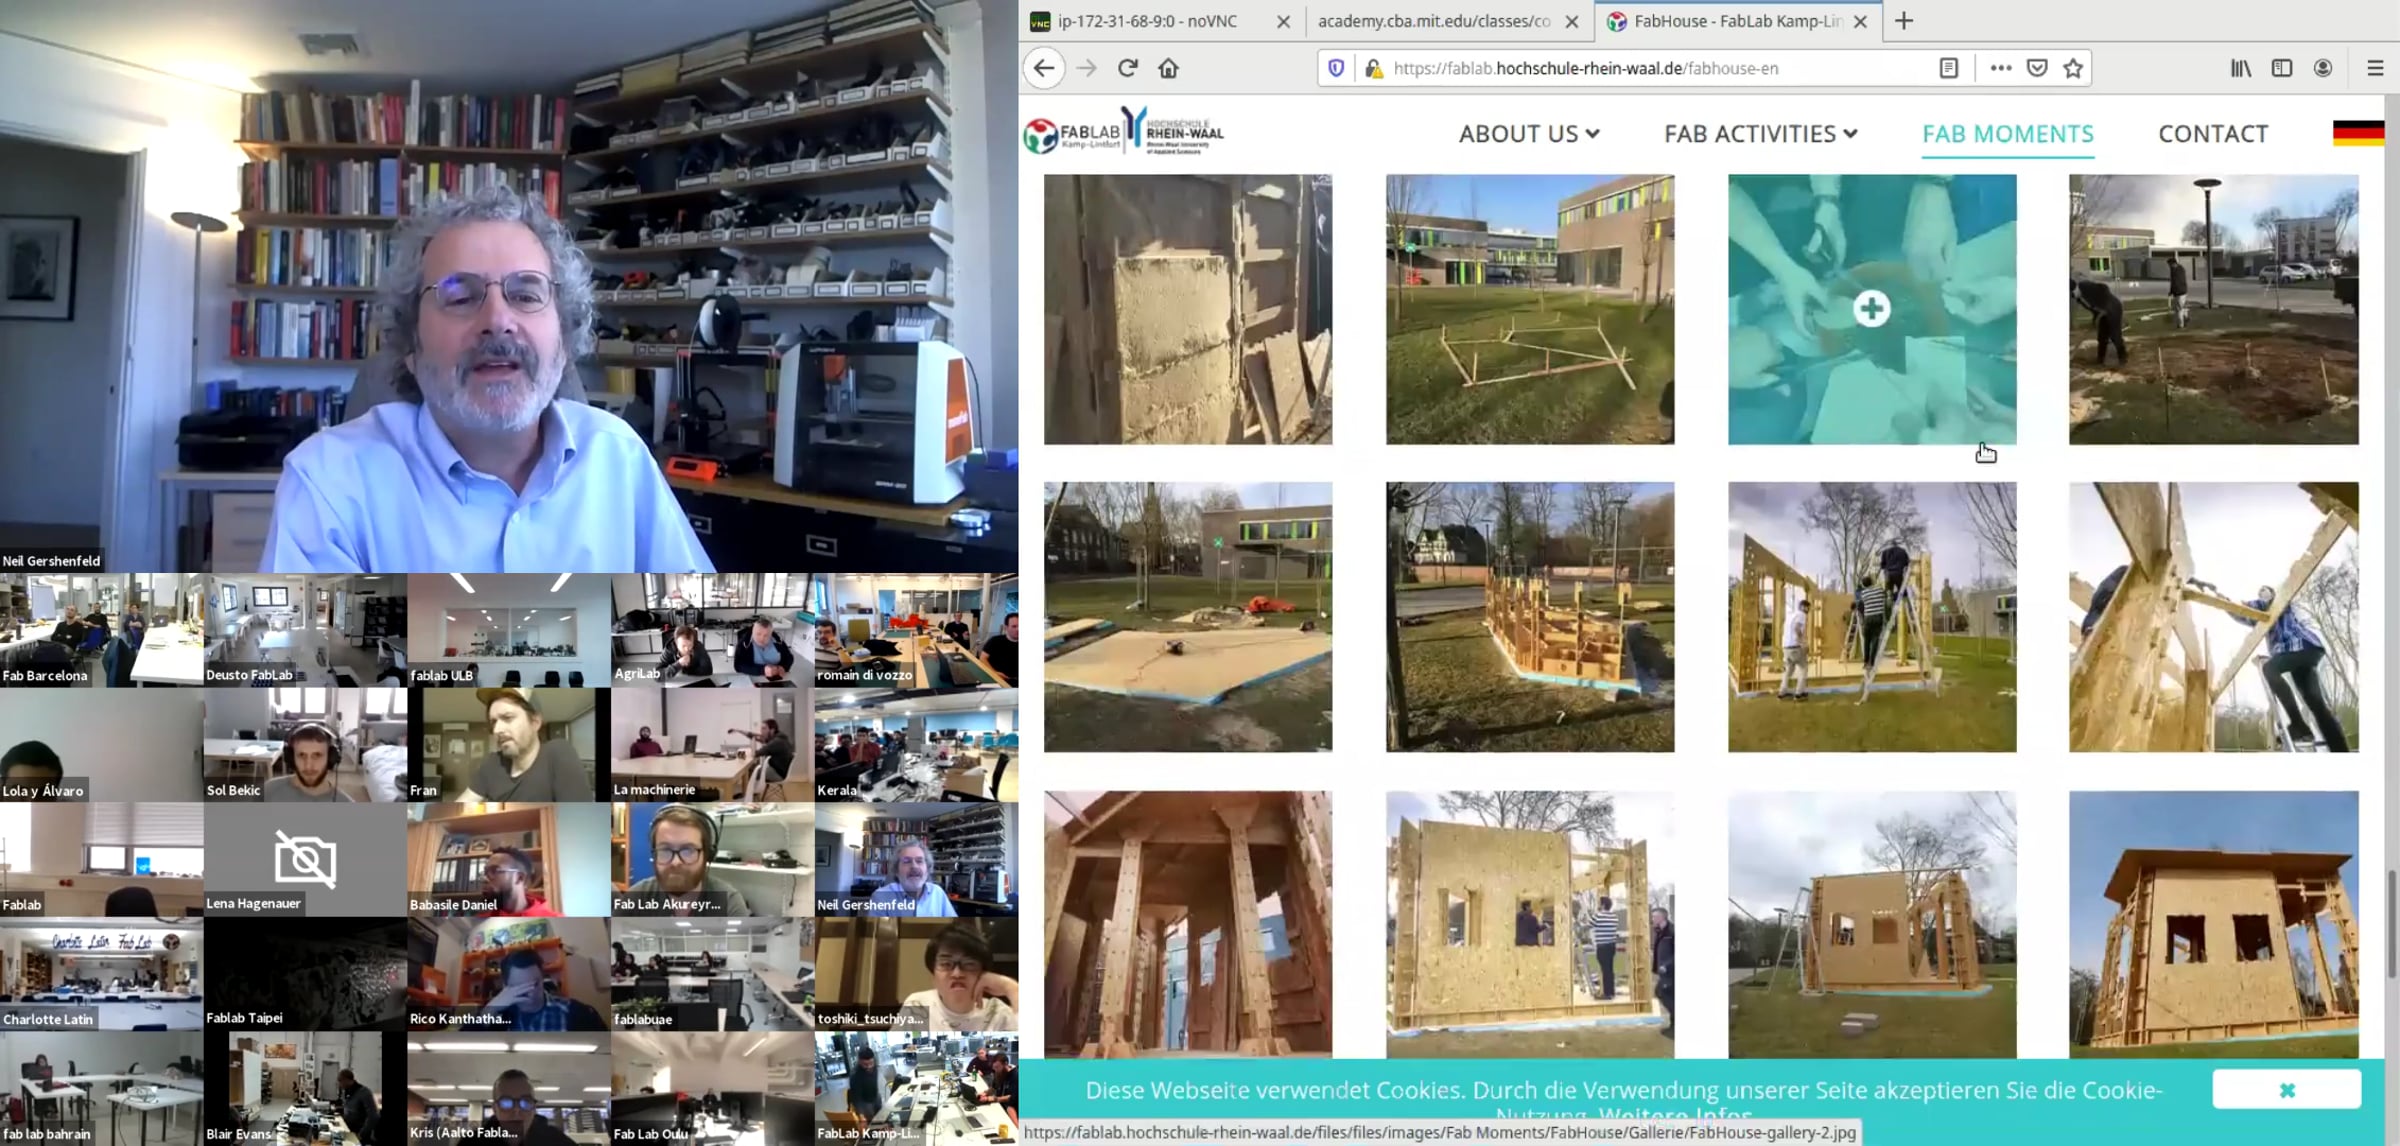Image resolution: width=2400 pixels, height=1146 pixels.
Task: Expand the ABOUT US dropdown menu
Action: (x=1529, y=134)
